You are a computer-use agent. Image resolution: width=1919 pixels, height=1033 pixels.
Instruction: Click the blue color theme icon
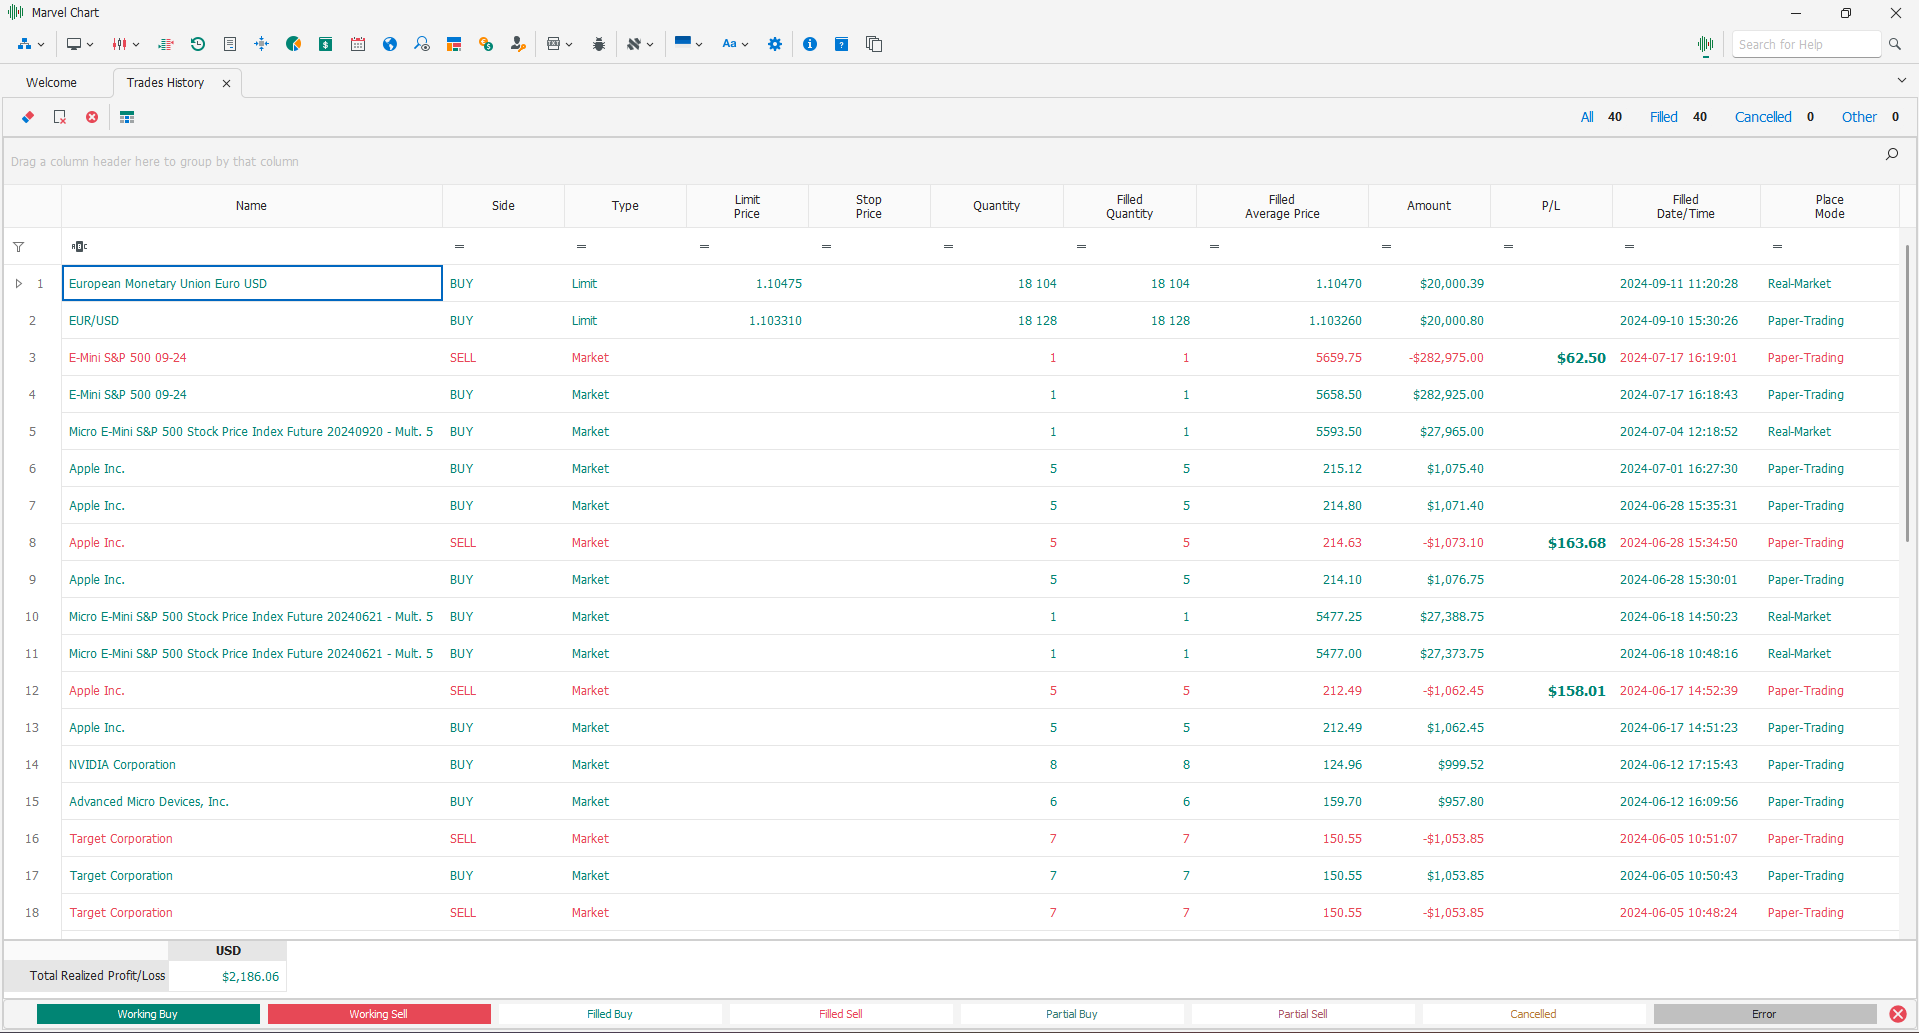coord(683,42)
